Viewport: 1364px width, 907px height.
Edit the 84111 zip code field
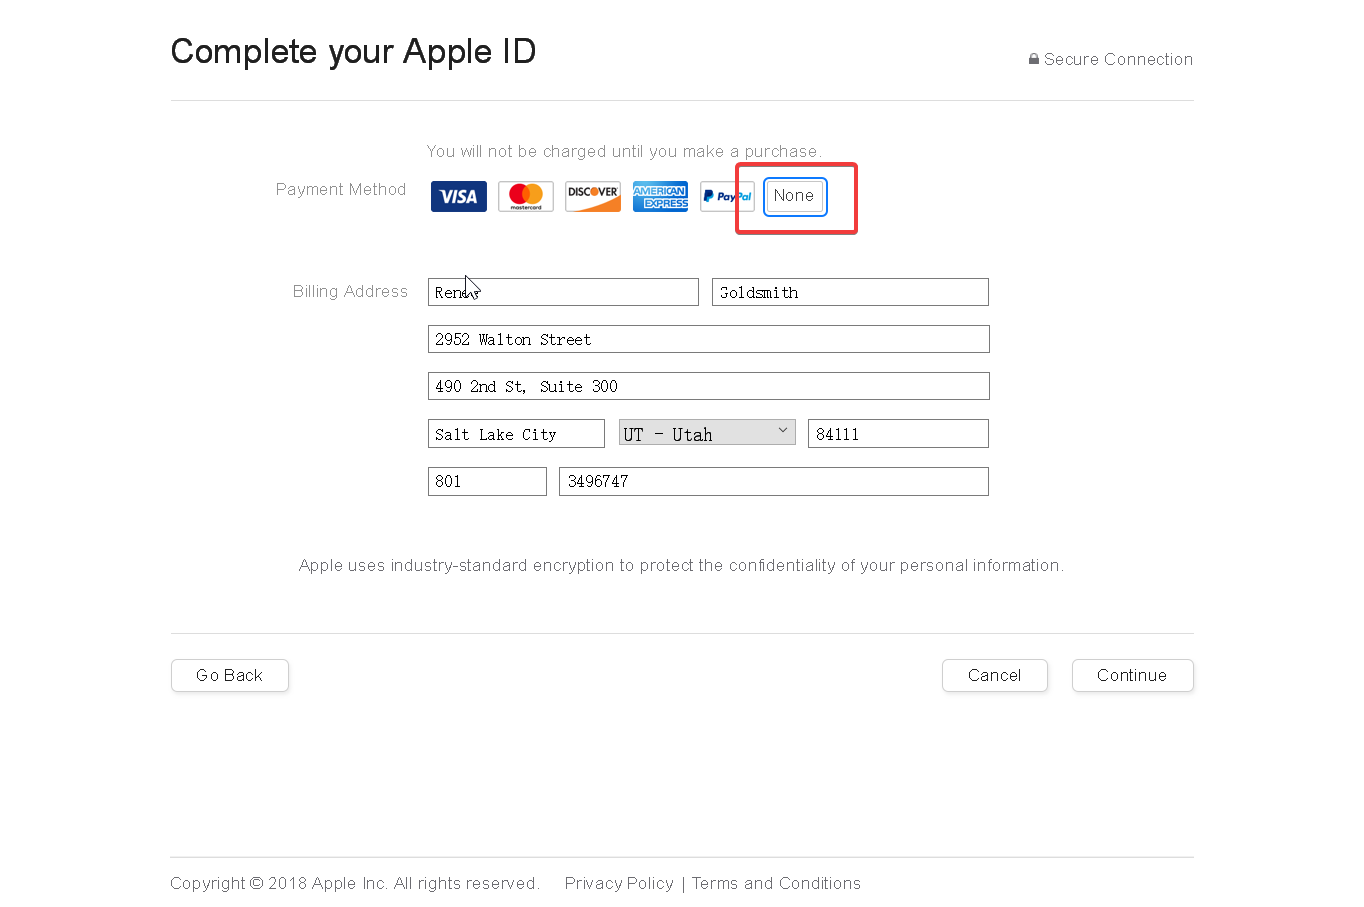coord(898,433)
